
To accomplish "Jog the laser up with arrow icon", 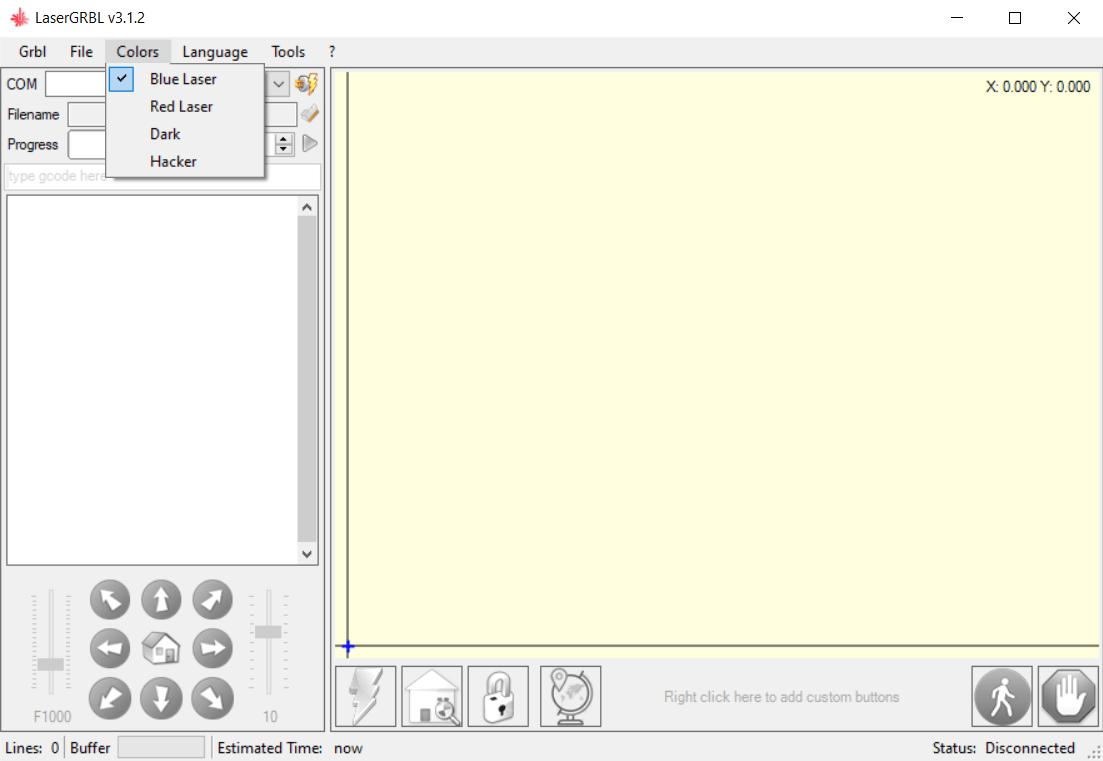I will [x=161, y=599].
